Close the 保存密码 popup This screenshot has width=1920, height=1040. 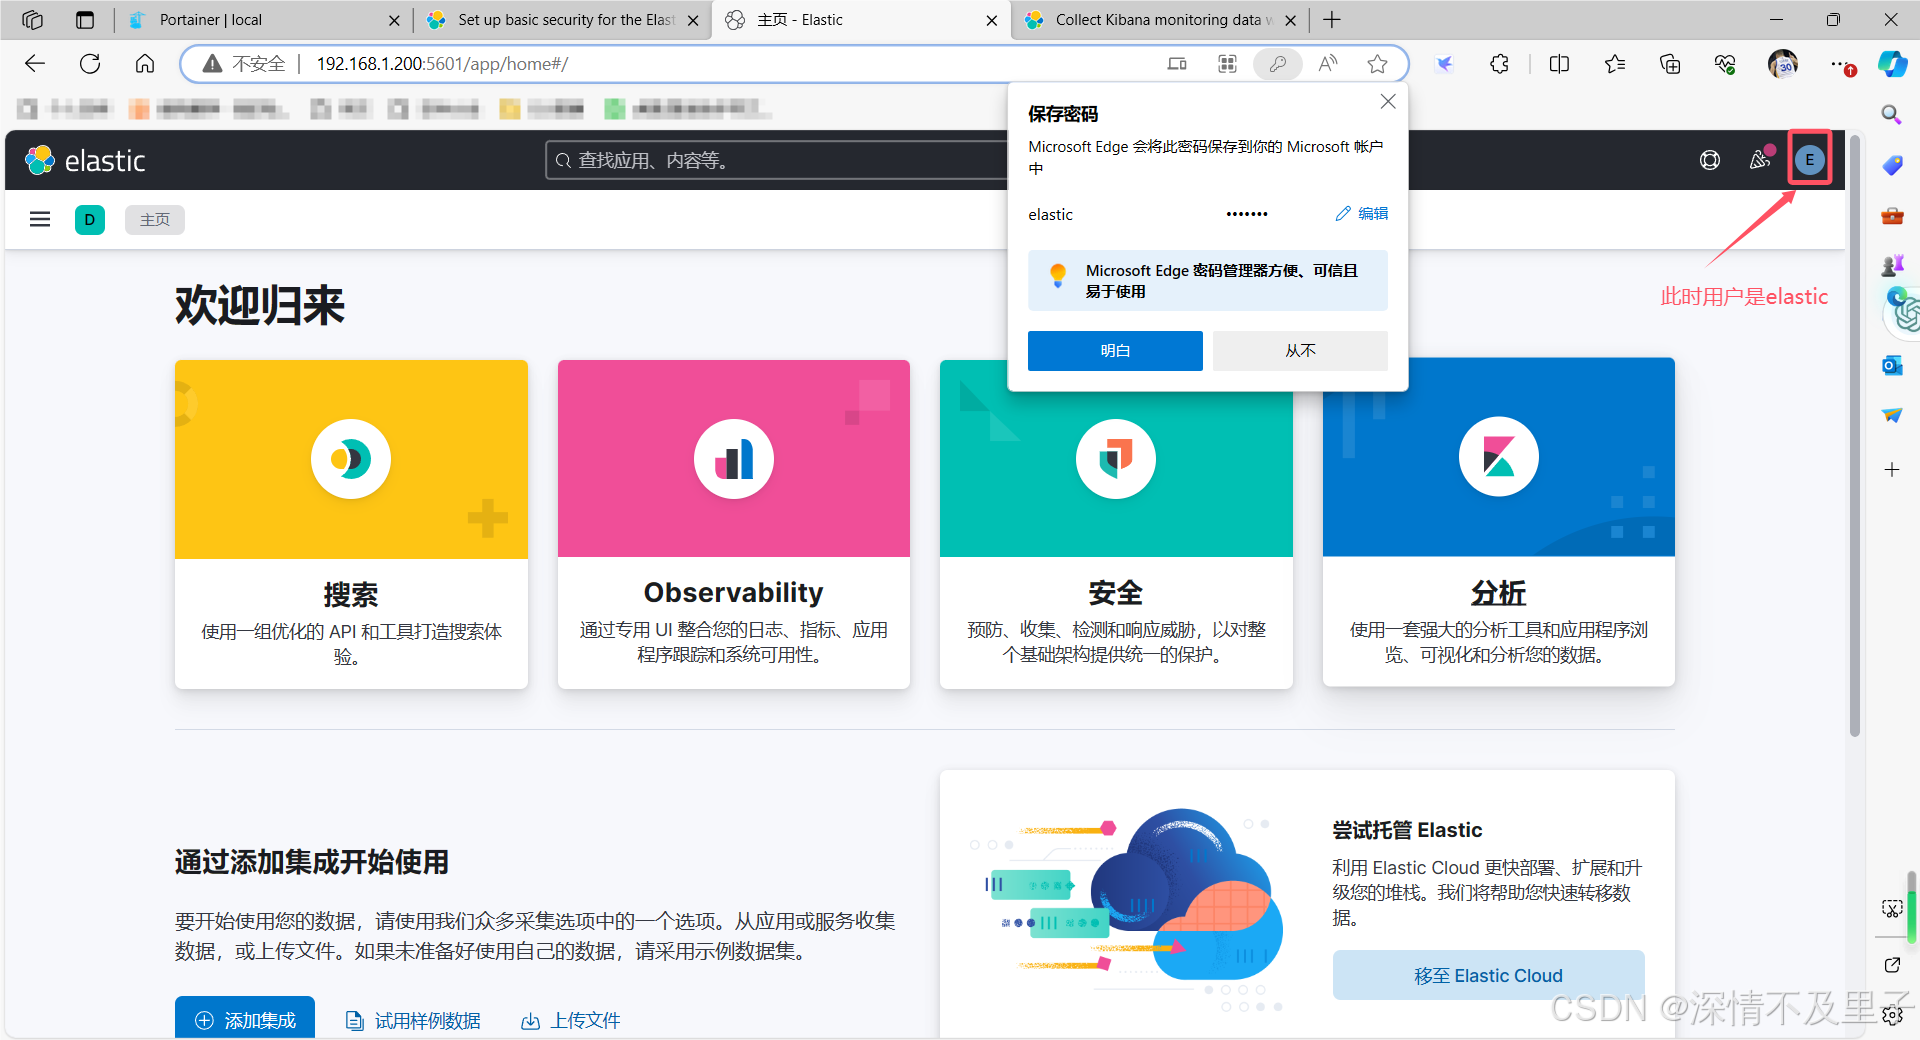1388,101
